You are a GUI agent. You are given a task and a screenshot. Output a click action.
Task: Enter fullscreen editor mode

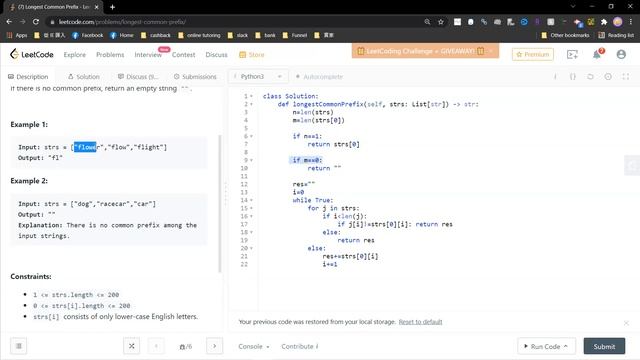(625, 77)
